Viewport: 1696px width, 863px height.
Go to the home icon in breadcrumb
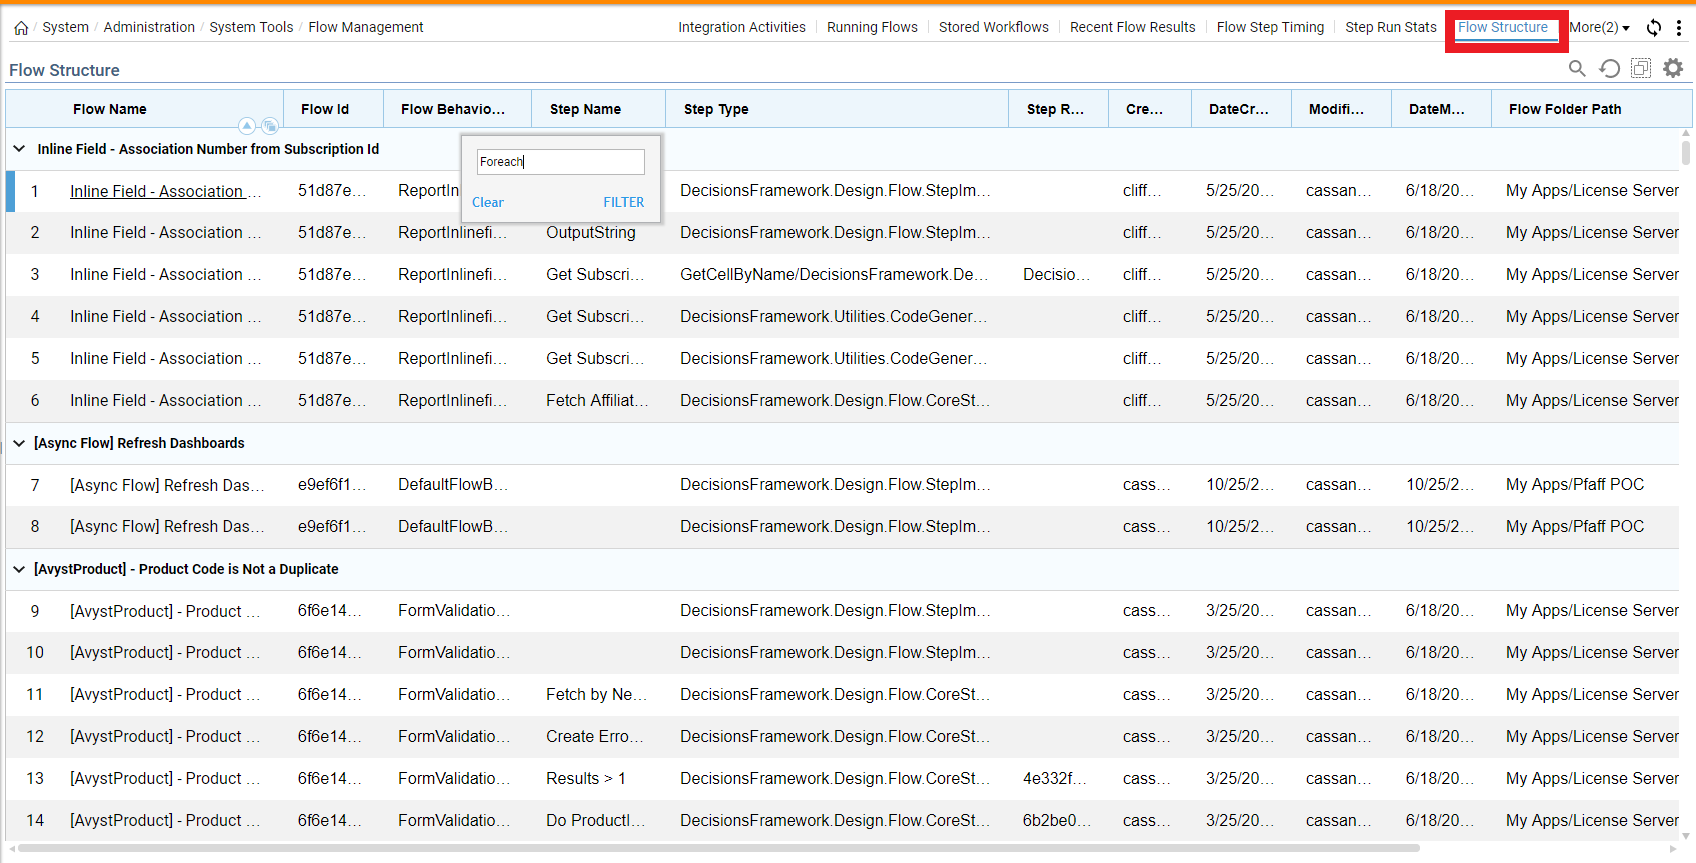tap(20, 28)
